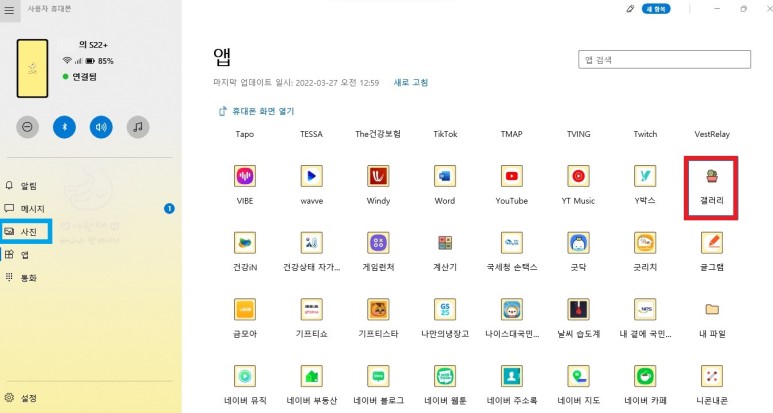Image resolution: width=773 pixels, height=413 pixels.
Task: Click the TVING app label
Action: click(578, 134)
